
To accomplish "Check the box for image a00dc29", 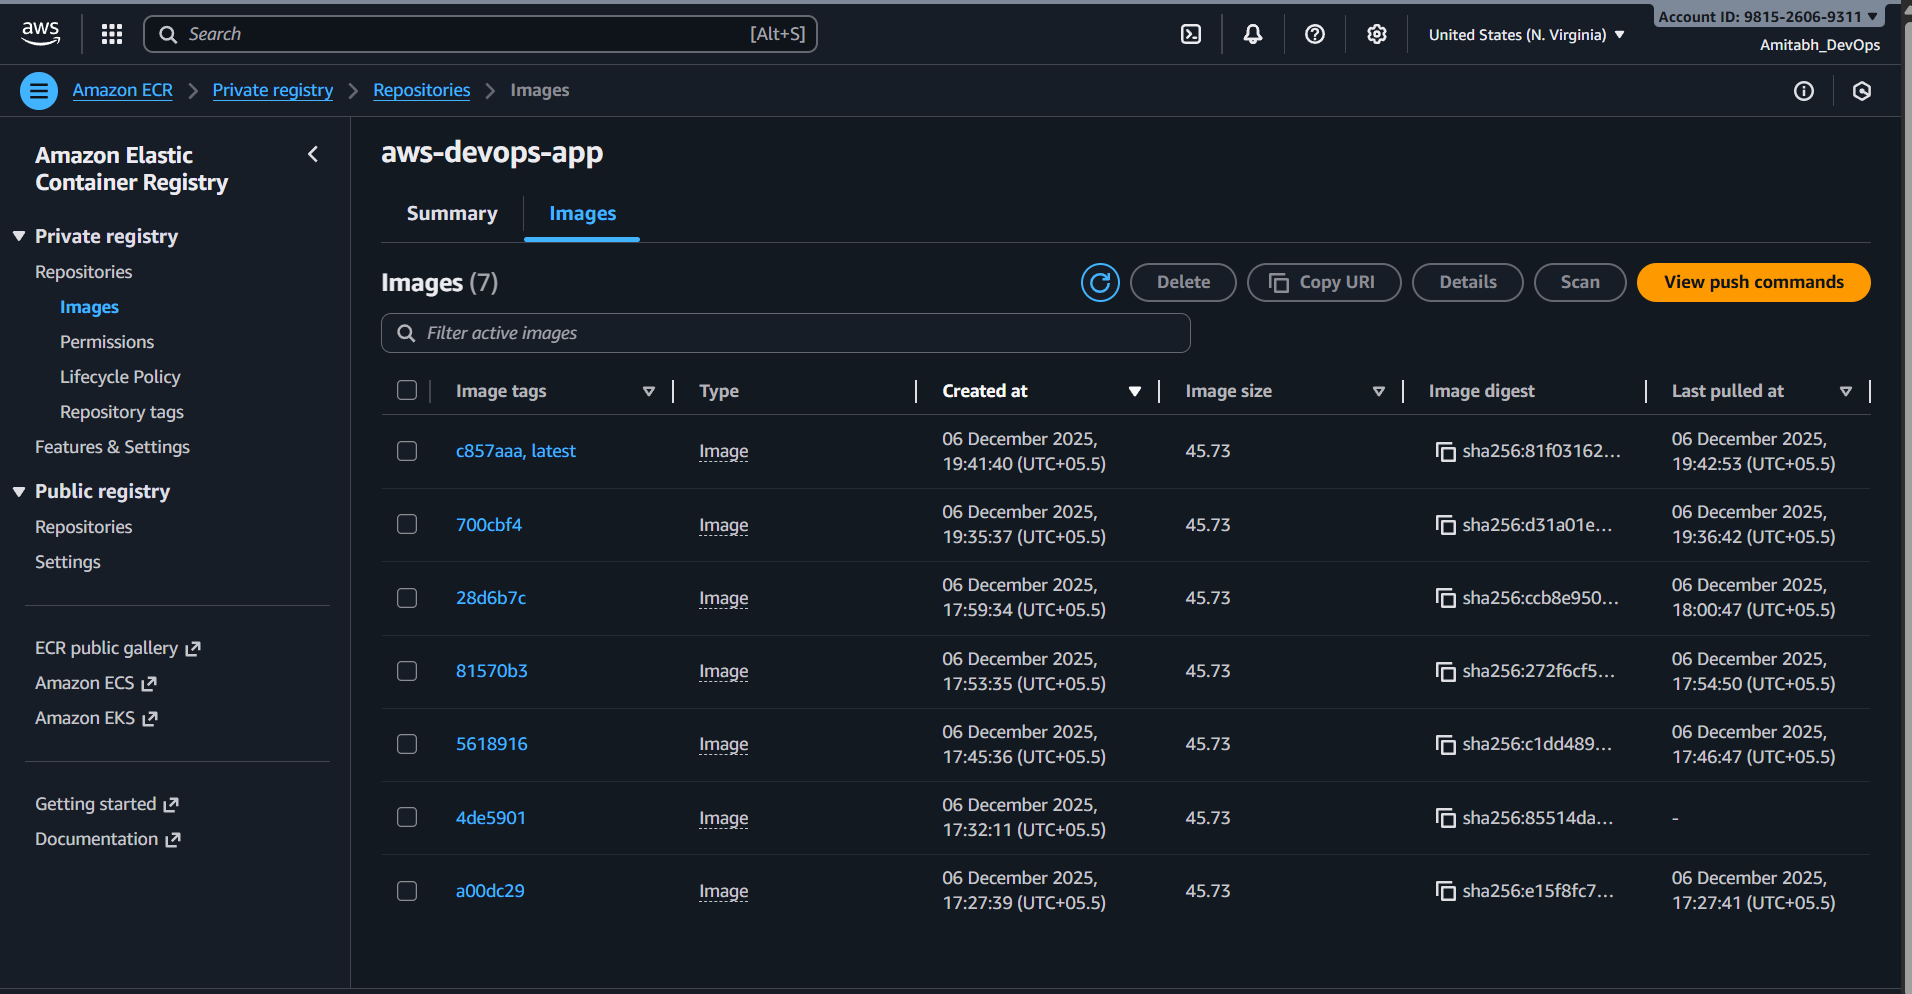I will pyautogui.click(x=407, y=891).
